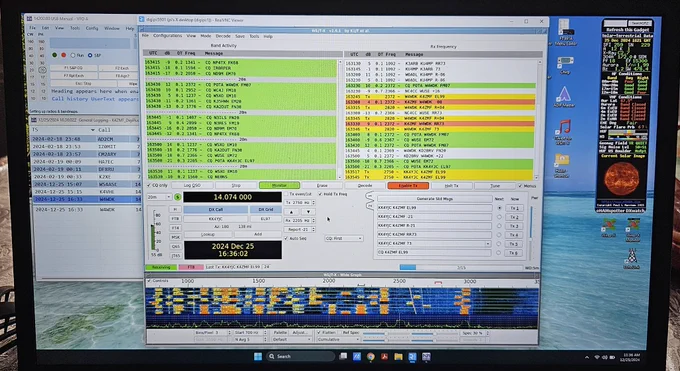Click the DX Call input field
The image size is (680, 371).
point(216,219)
